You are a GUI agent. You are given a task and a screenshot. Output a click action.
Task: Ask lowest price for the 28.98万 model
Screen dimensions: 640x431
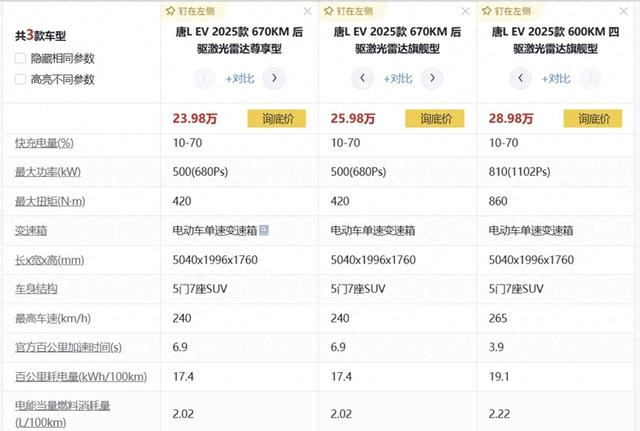click(x=593, y=118)
